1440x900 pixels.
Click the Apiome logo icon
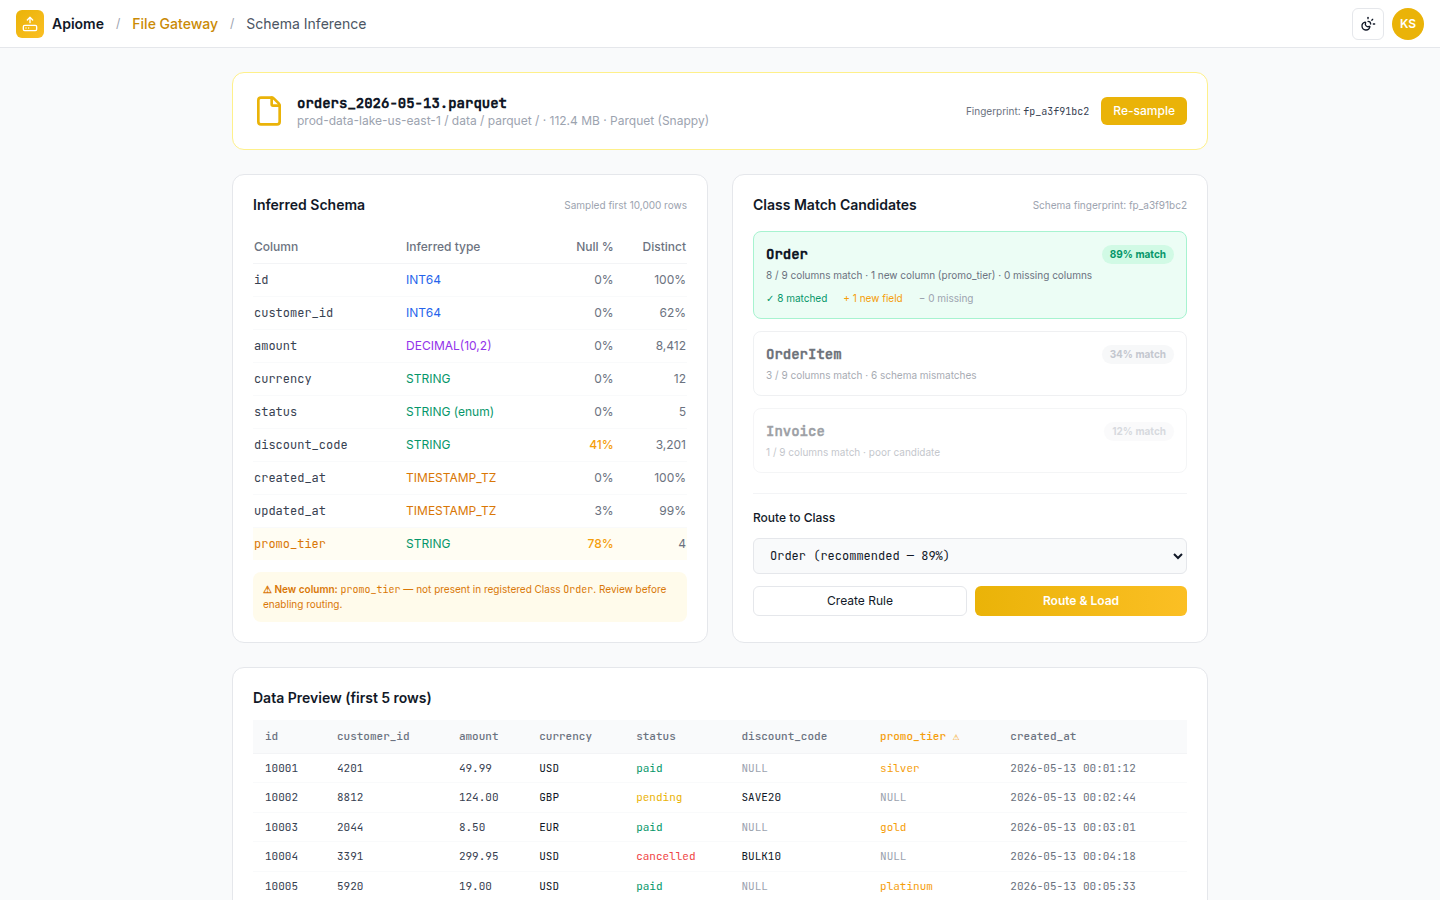point(30,24)
